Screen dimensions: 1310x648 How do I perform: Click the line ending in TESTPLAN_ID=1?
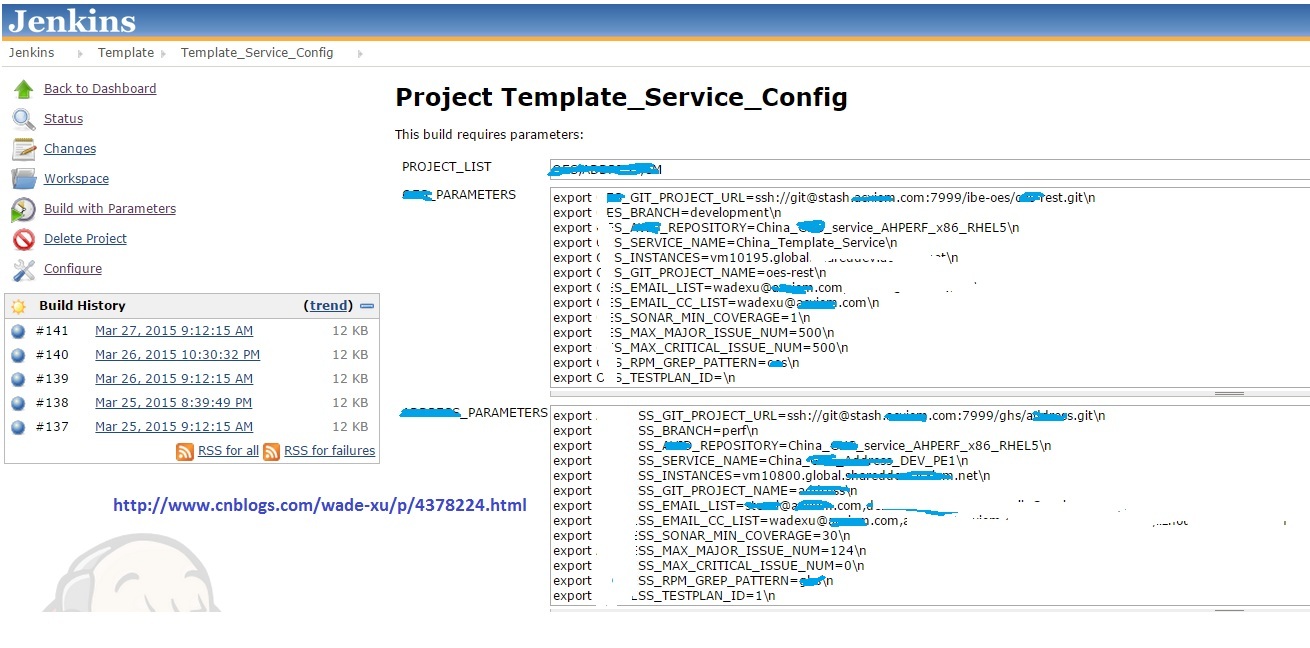[x=664, y=596]
